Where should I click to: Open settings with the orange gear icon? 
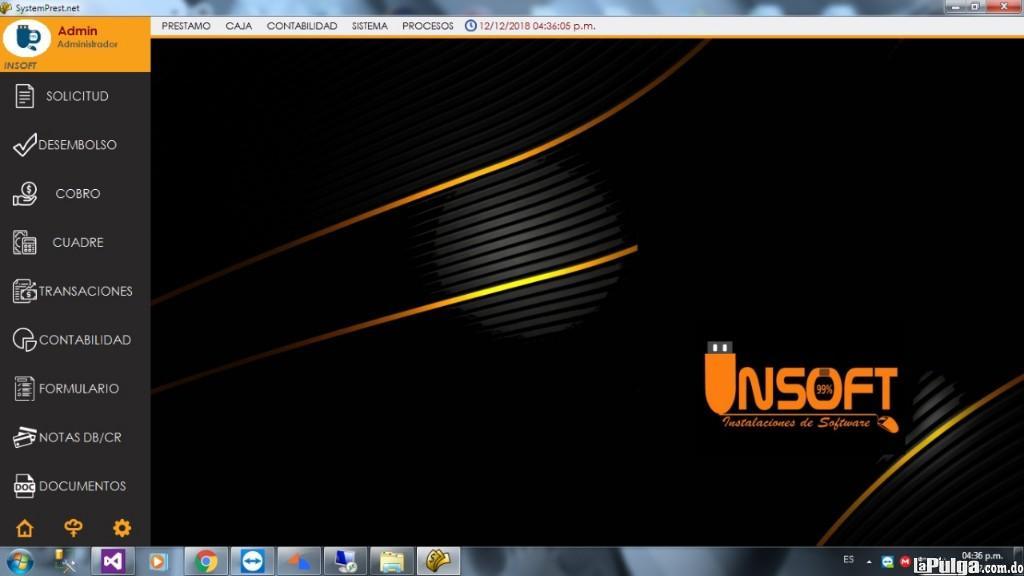[x=122, y=529]
